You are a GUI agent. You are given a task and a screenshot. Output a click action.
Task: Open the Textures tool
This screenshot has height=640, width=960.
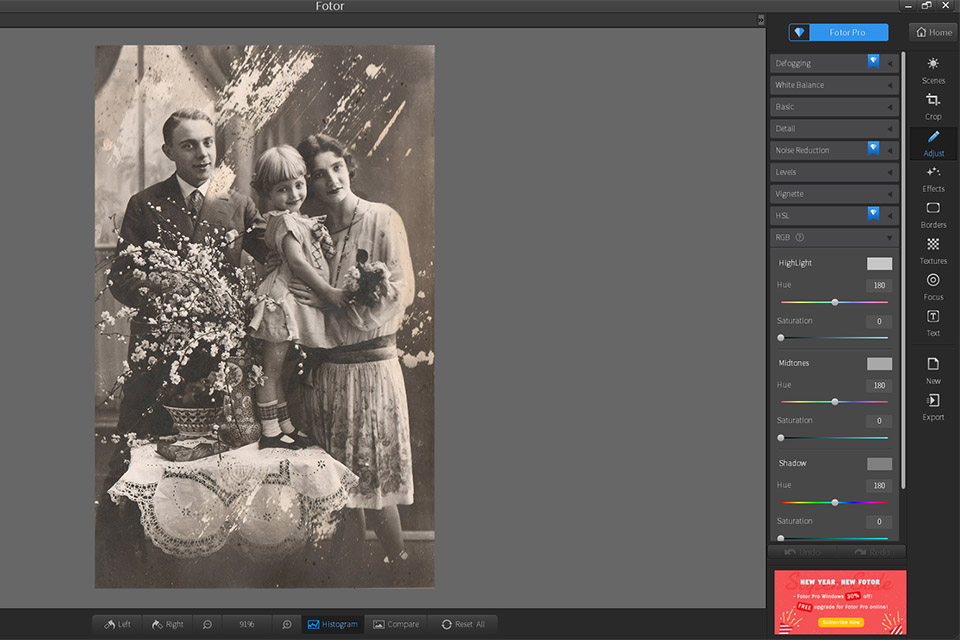tap(932, 250)
